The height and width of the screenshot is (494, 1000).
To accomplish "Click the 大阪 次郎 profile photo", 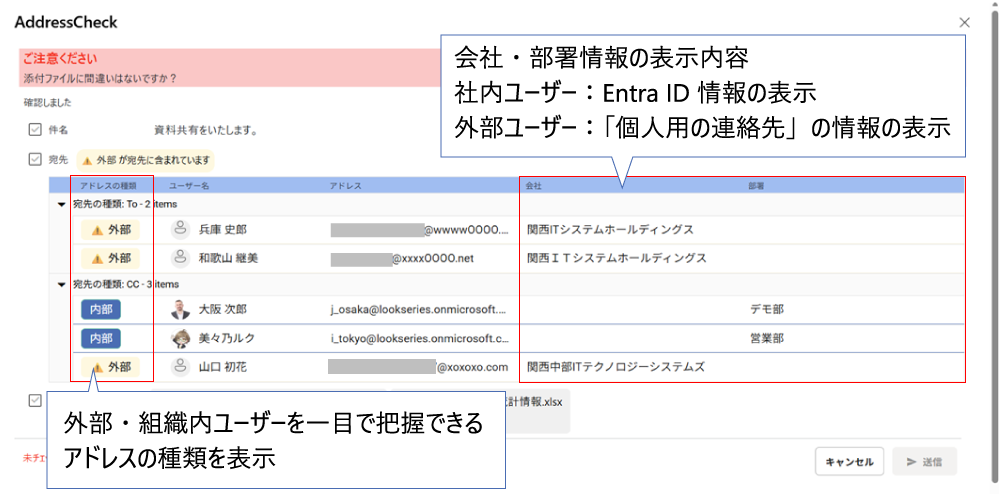I will tap(181, 309).
